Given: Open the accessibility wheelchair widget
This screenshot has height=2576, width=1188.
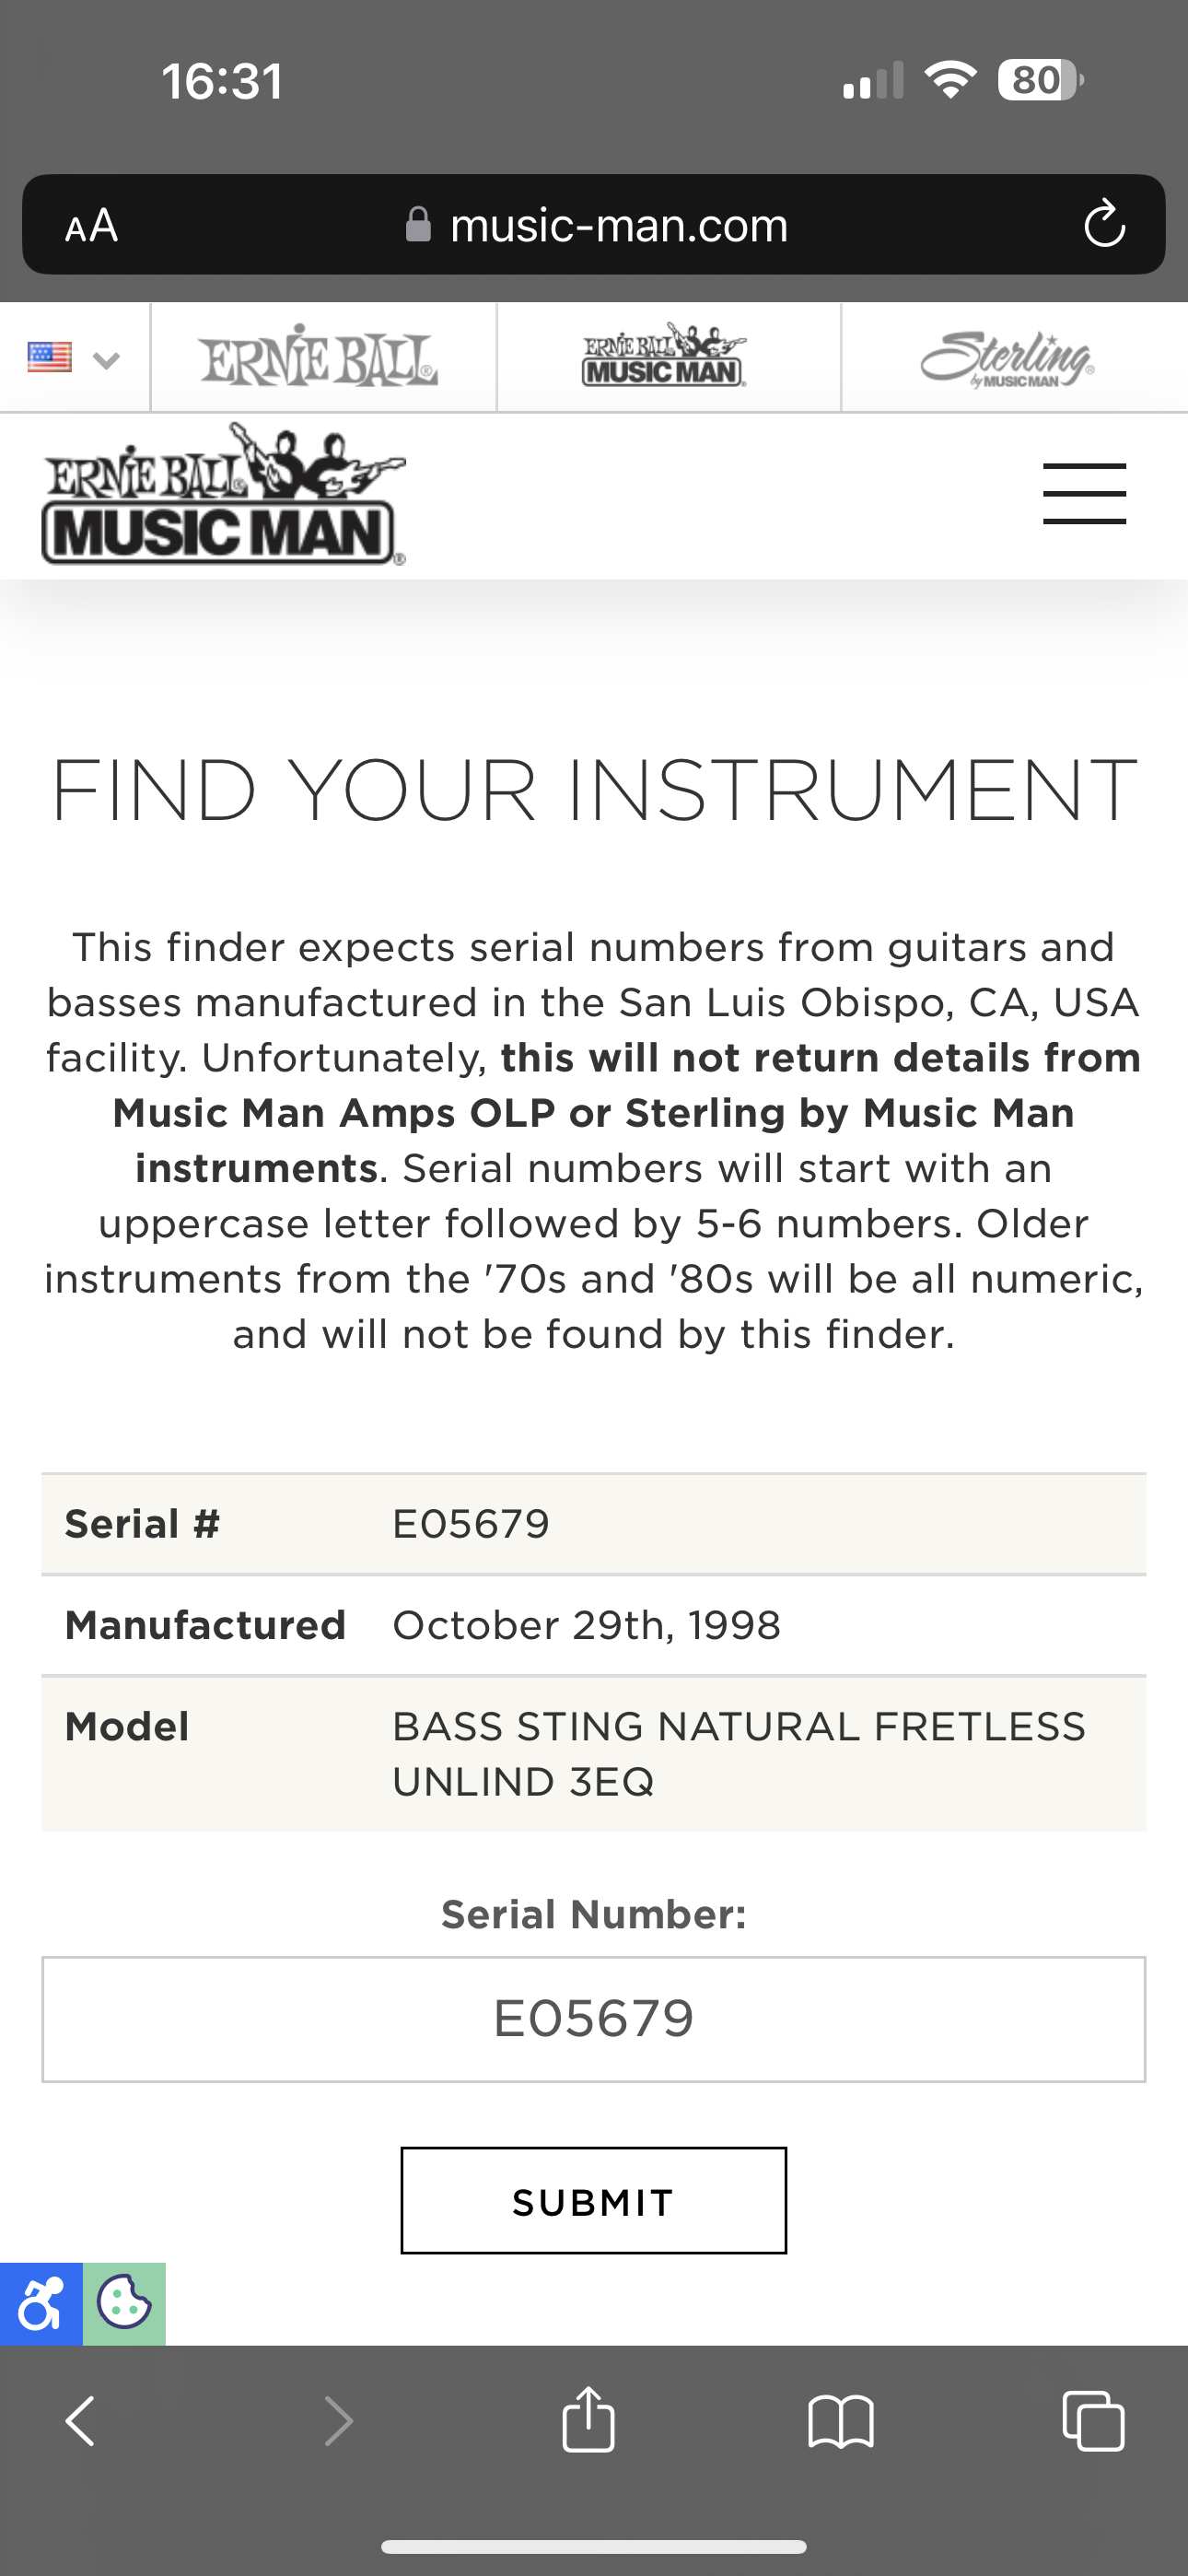Looking at the screenshot, I should pos(41,2304).
